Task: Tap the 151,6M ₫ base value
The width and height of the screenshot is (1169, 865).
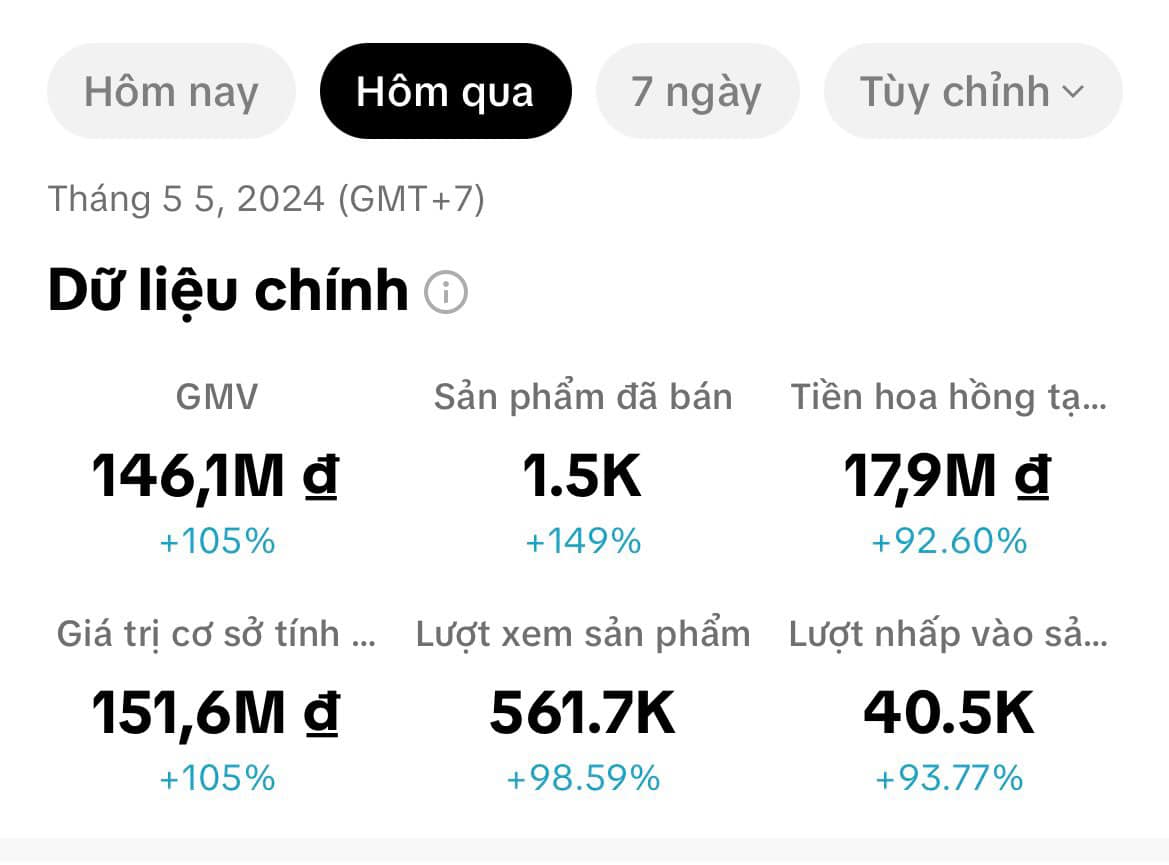Action: [215, 714]
